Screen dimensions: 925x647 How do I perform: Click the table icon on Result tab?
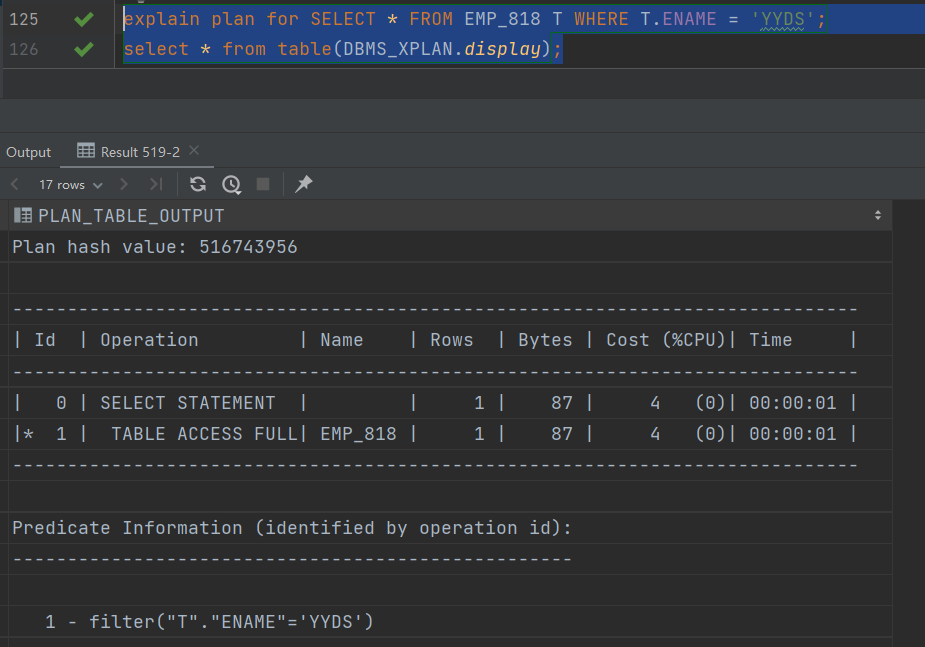click(x=86, y=151)
